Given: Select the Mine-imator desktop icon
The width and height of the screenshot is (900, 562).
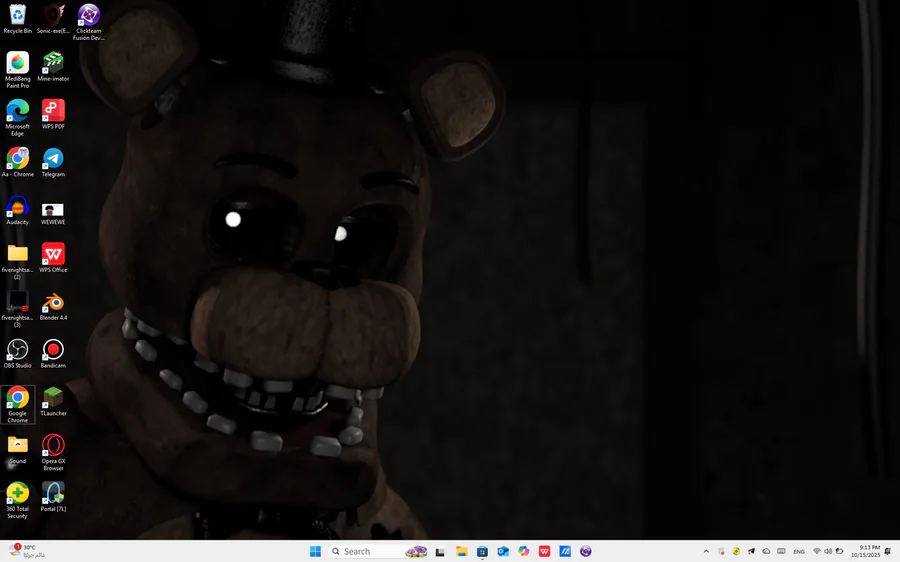Looking at the screenshot, I should pos(53,67).
